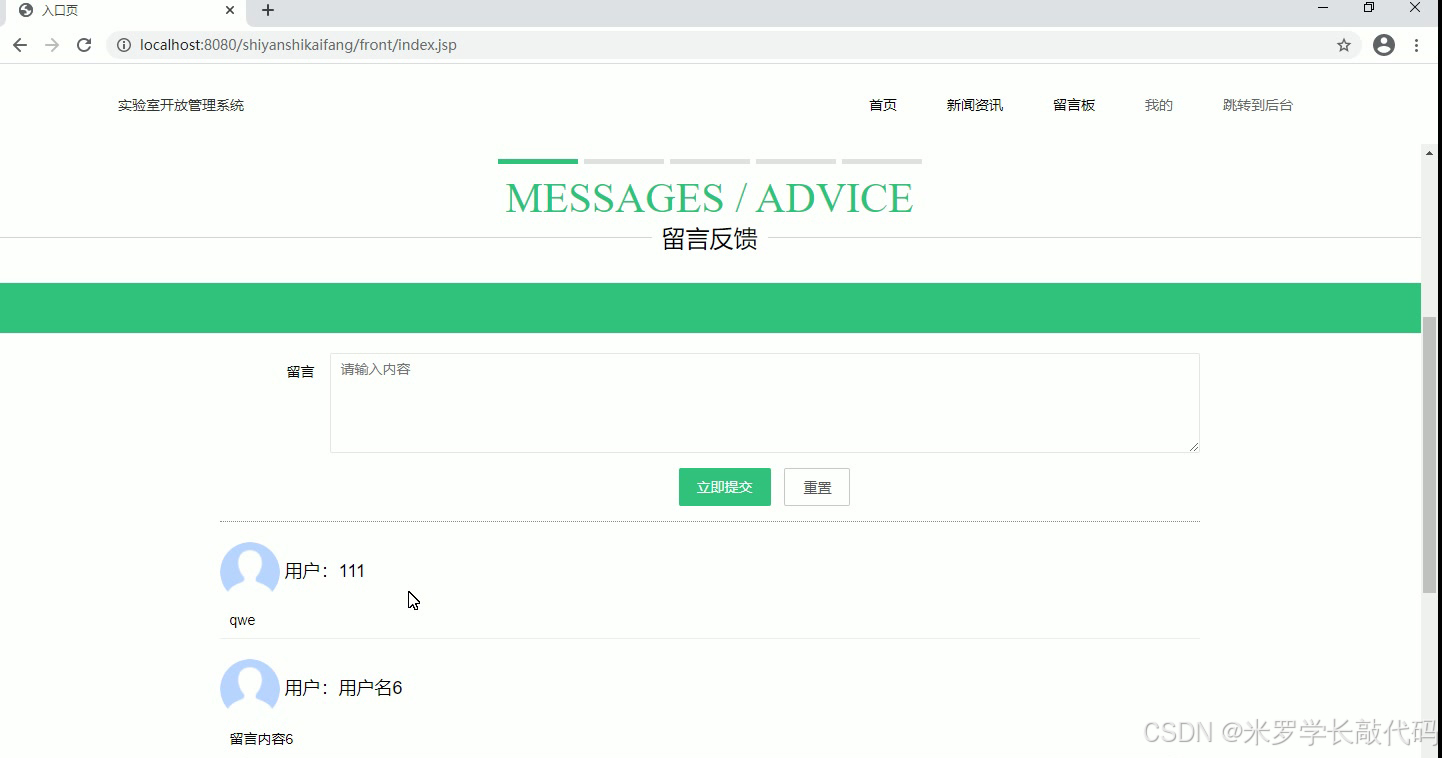Click the avatar of 用户名6
The width and height of the screenshot is (1442, 758).
pyautogui.click(x=249, y=689)
